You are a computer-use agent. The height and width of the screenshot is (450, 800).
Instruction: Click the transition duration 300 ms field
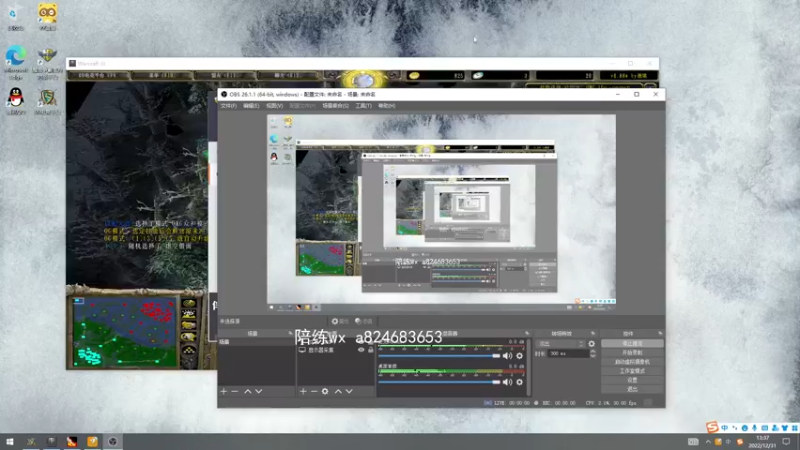pyautogui.click(x=568, y=353)
